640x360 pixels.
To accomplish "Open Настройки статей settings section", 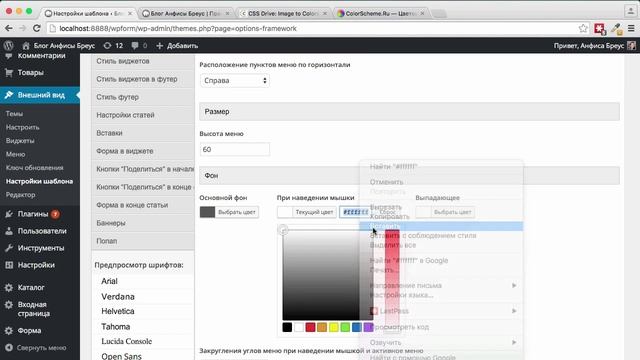I will [143, 115].
